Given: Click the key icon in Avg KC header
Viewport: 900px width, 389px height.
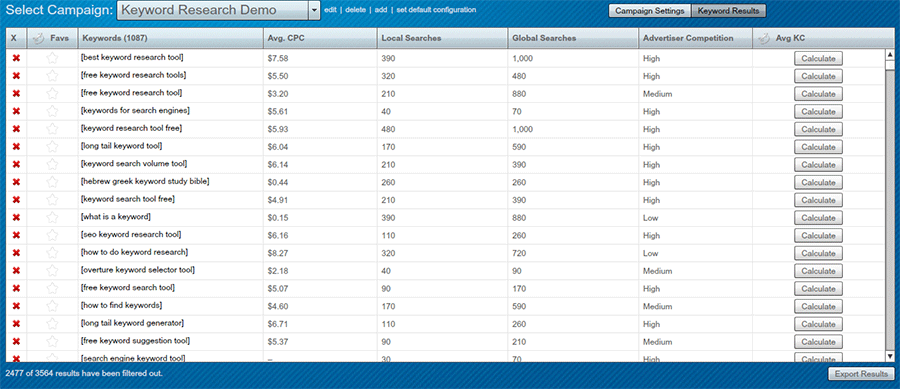Looking at the screenshot, I should (x=763, y=38).
